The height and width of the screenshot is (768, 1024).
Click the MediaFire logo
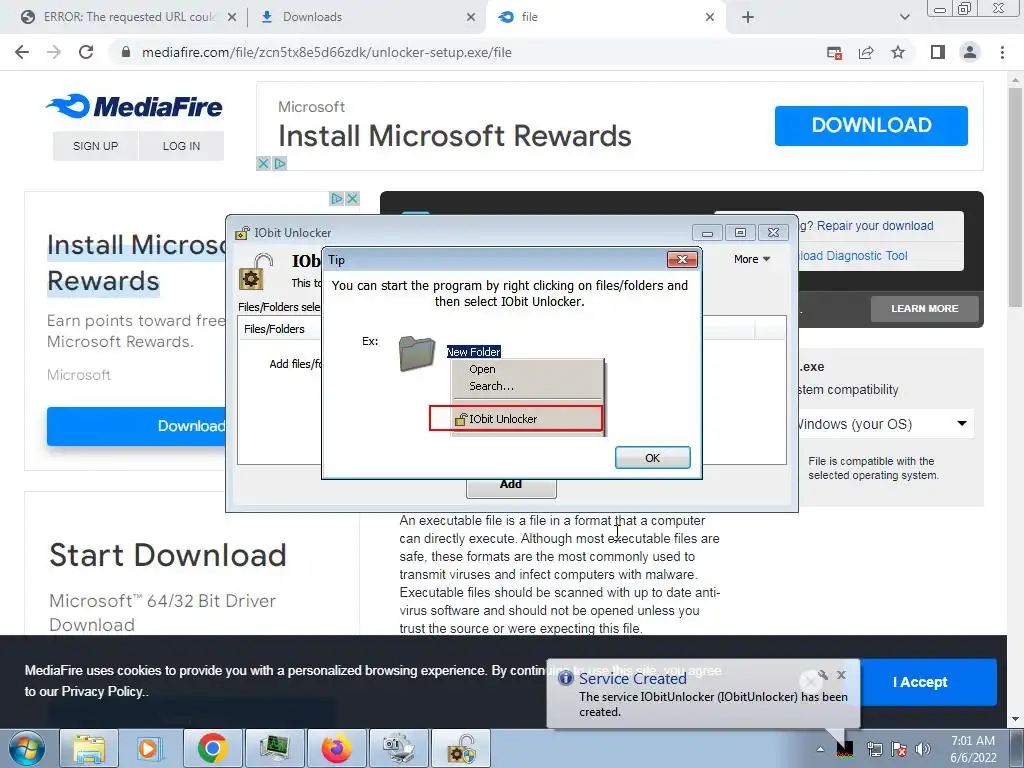[x=135, y=106]
